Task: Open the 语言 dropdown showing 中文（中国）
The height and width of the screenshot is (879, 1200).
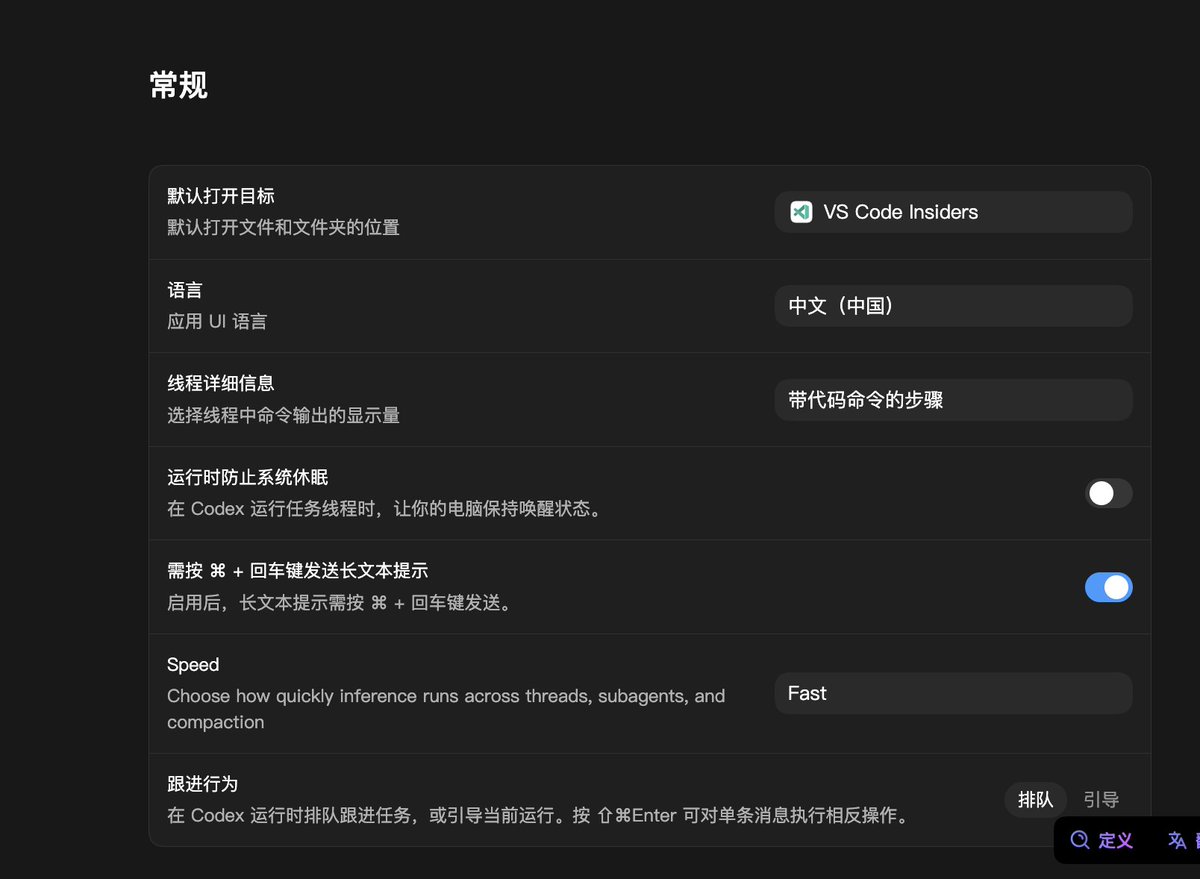Action: [x=952, y=306]
